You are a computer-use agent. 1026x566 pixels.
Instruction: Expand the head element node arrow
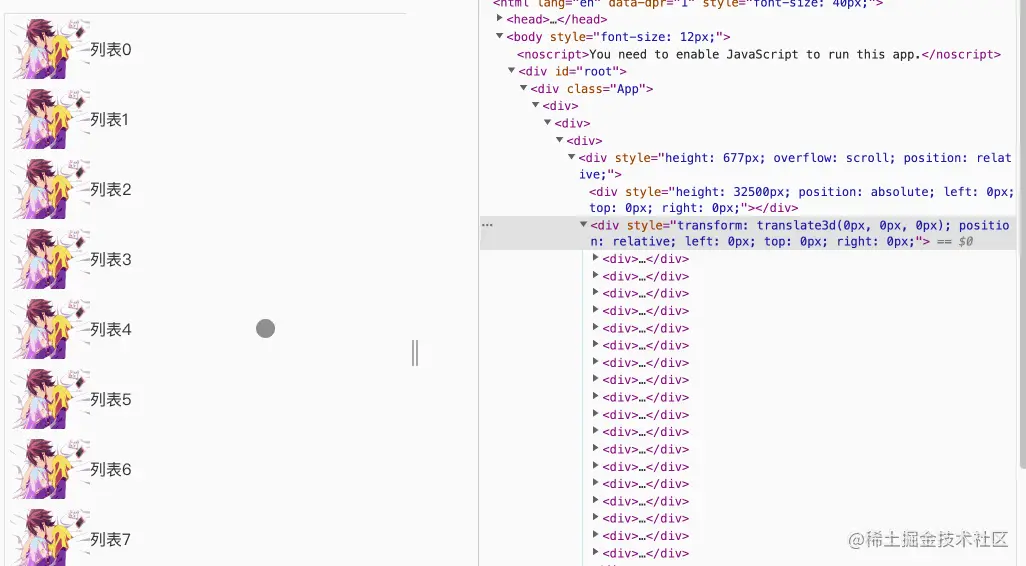499,19
